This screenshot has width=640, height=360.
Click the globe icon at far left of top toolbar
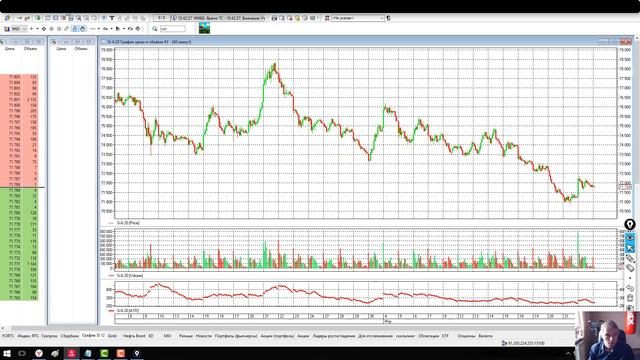coord(7,18)
